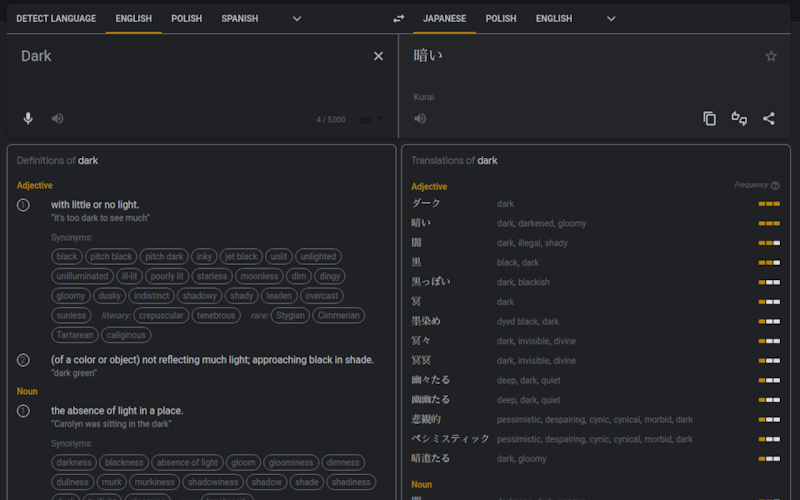Click the translation 暗澹たる
Viewport: 800px width, 500px height.
point(431,458)
